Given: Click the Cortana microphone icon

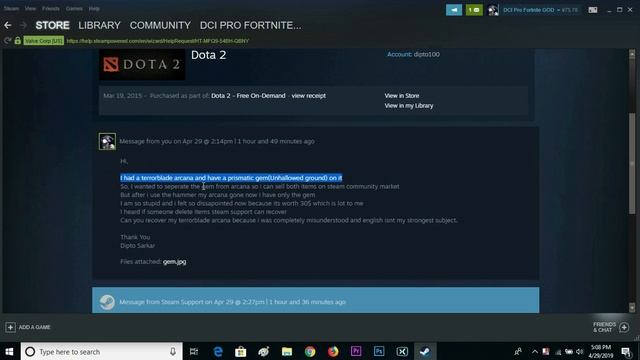Looking at the screenshot, I should [173, 351].
